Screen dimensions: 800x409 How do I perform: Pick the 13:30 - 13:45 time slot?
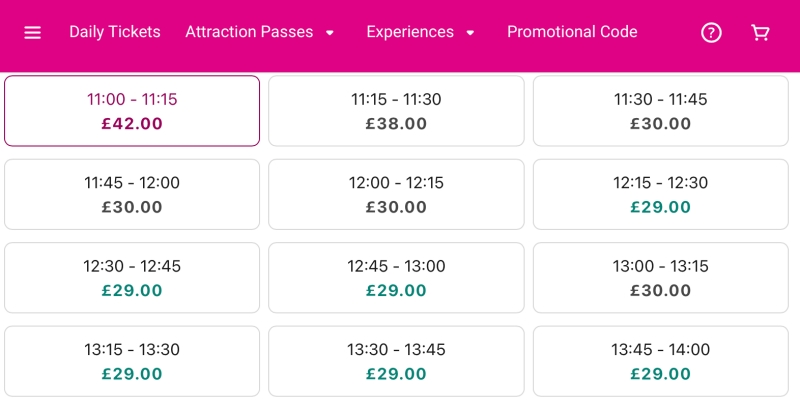[x=396, y=361]
